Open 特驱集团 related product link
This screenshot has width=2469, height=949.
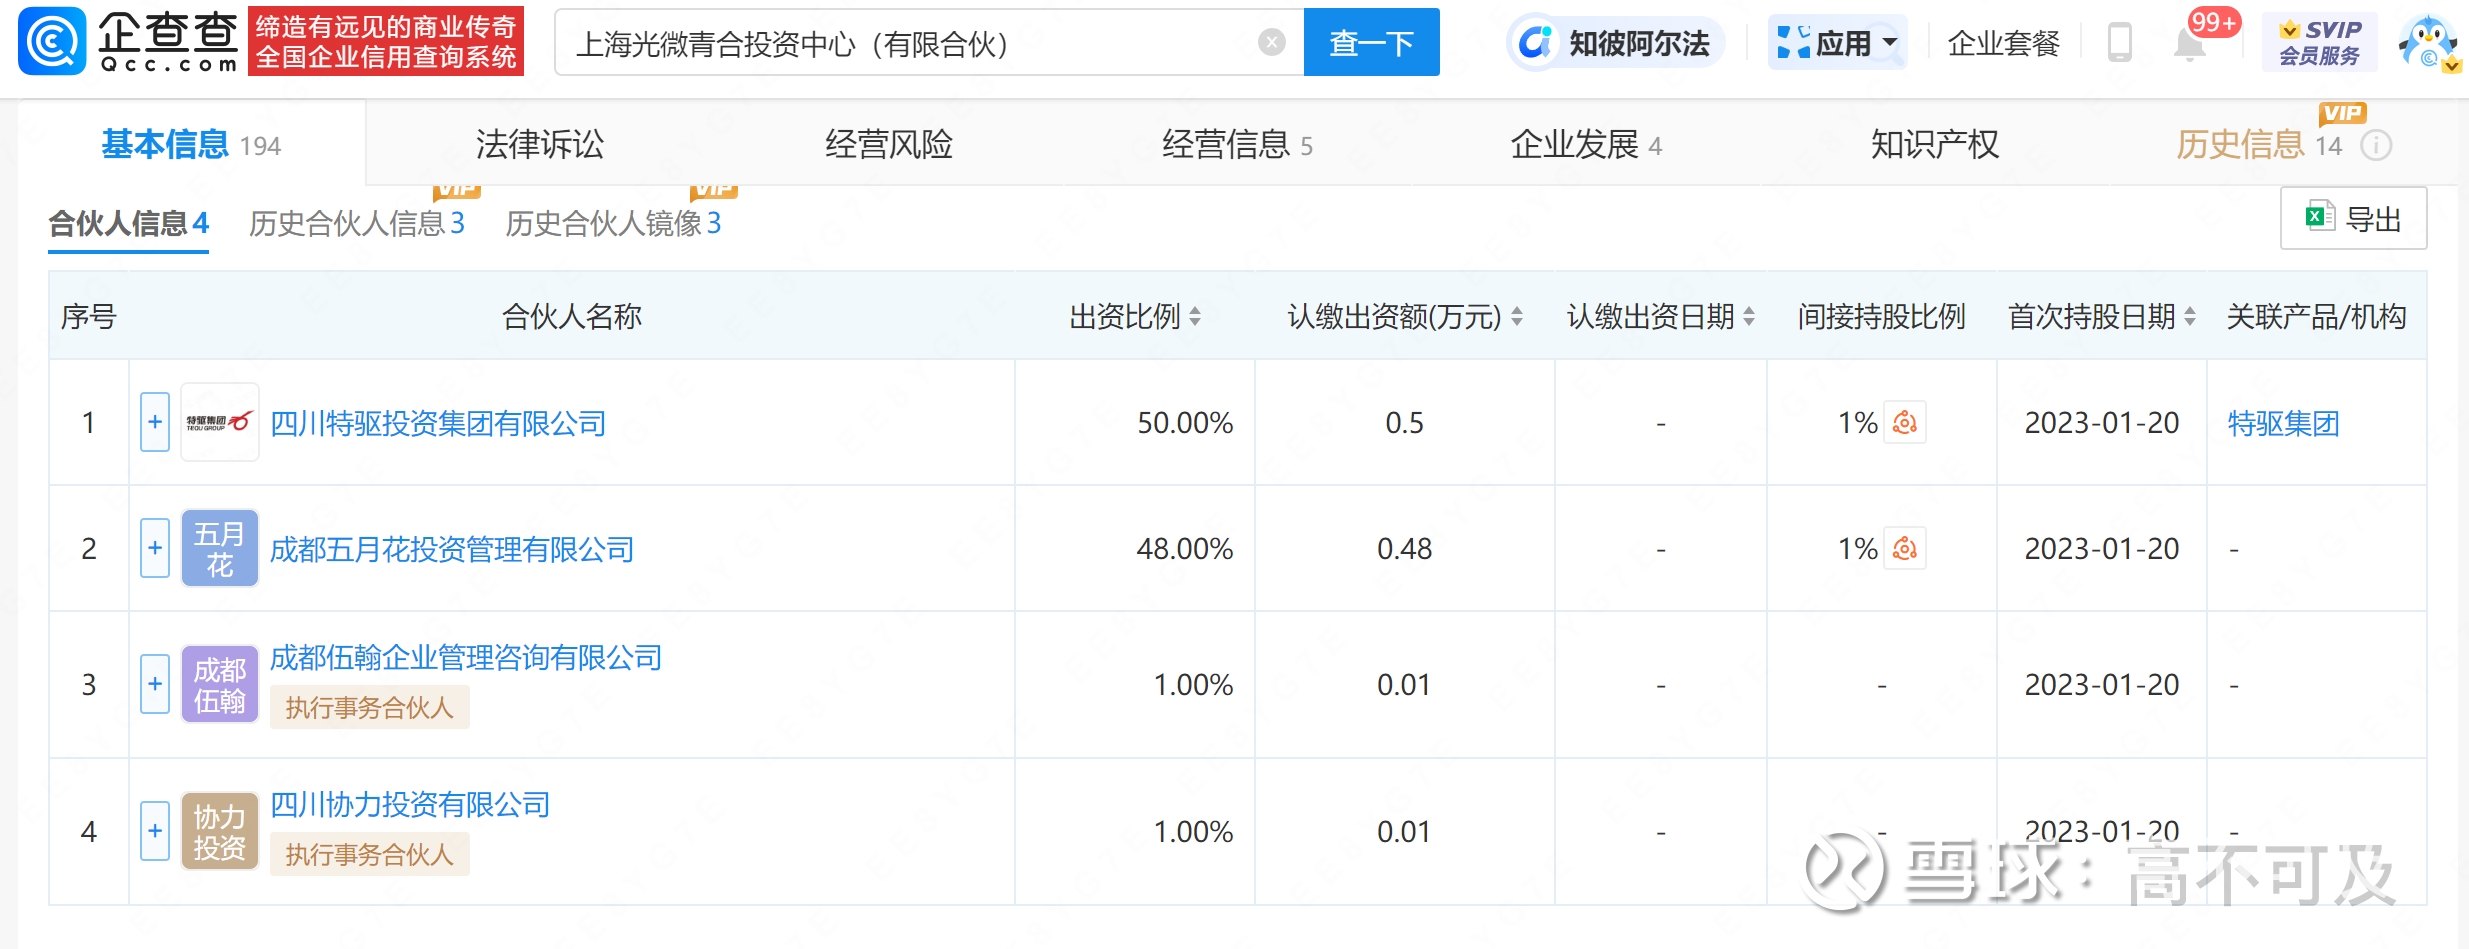click(2284, 423)
